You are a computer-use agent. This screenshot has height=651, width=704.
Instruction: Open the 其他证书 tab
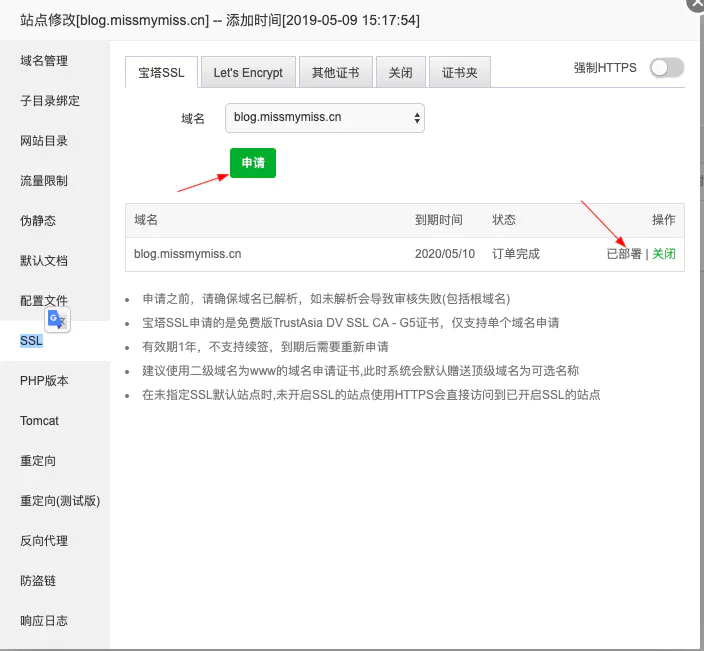[335, 72]
